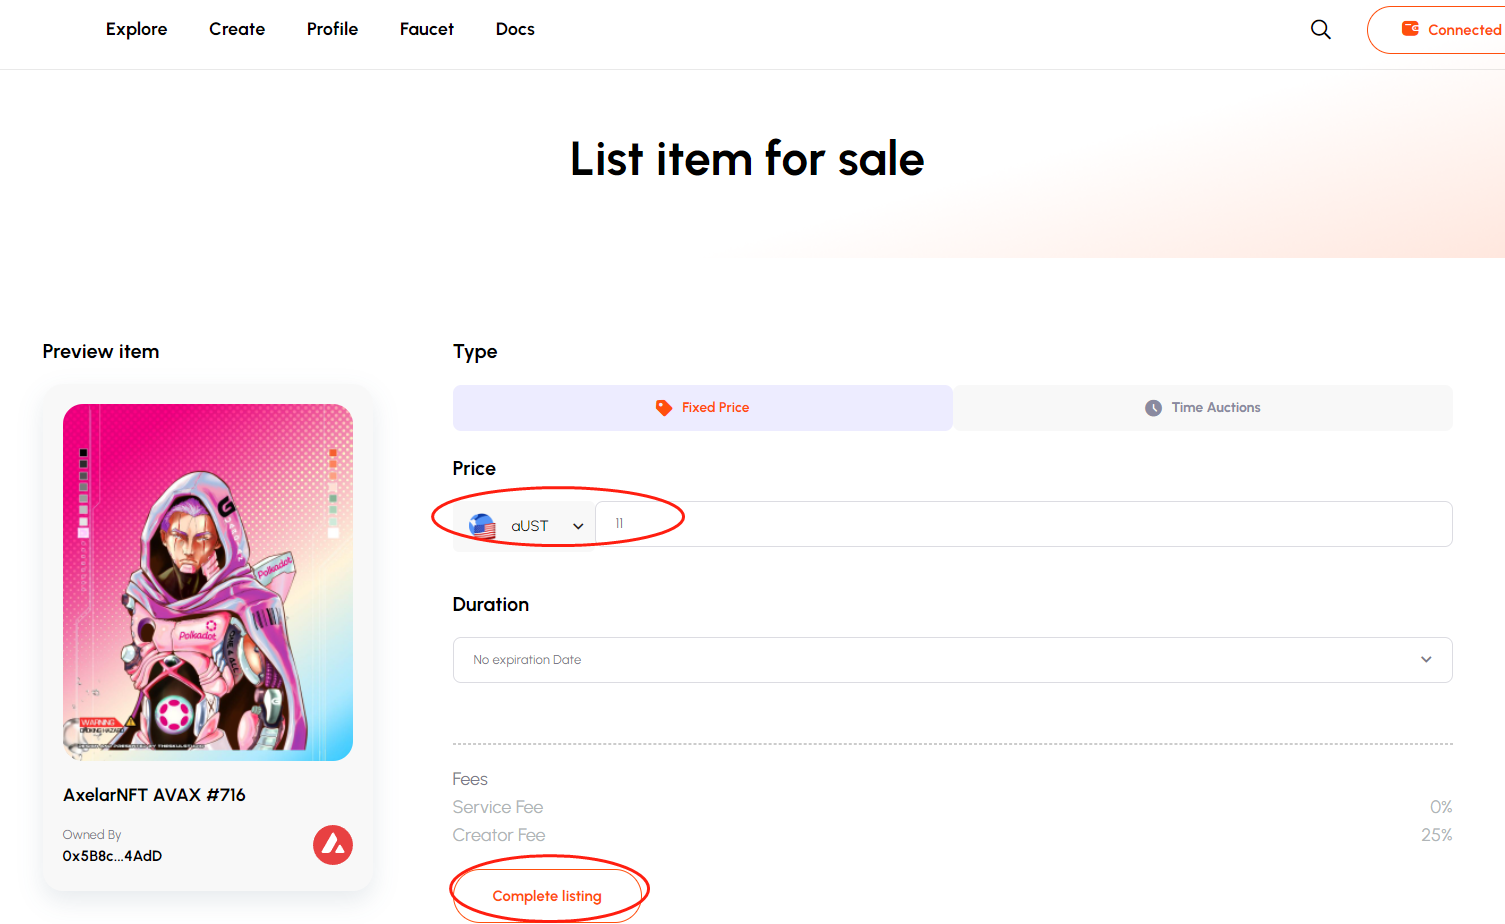Screen dimensions: 1505x924
Task: Select the Fixed Price listing type
Action: click(x=702, y=408)
